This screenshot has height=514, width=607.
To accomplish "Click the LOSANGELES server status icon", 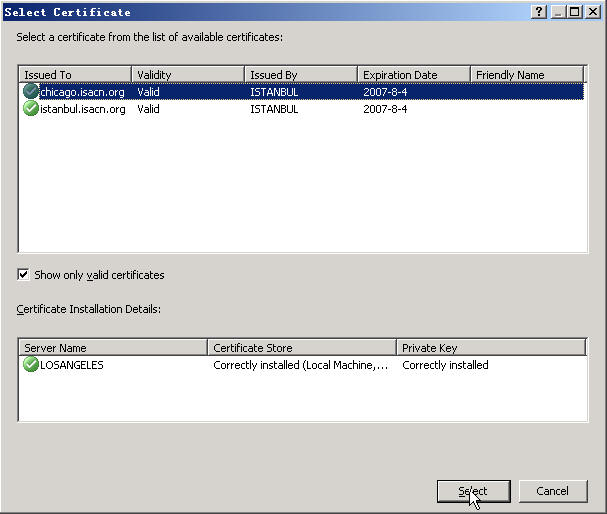I will pyautogui.click(x=31, y=365).
